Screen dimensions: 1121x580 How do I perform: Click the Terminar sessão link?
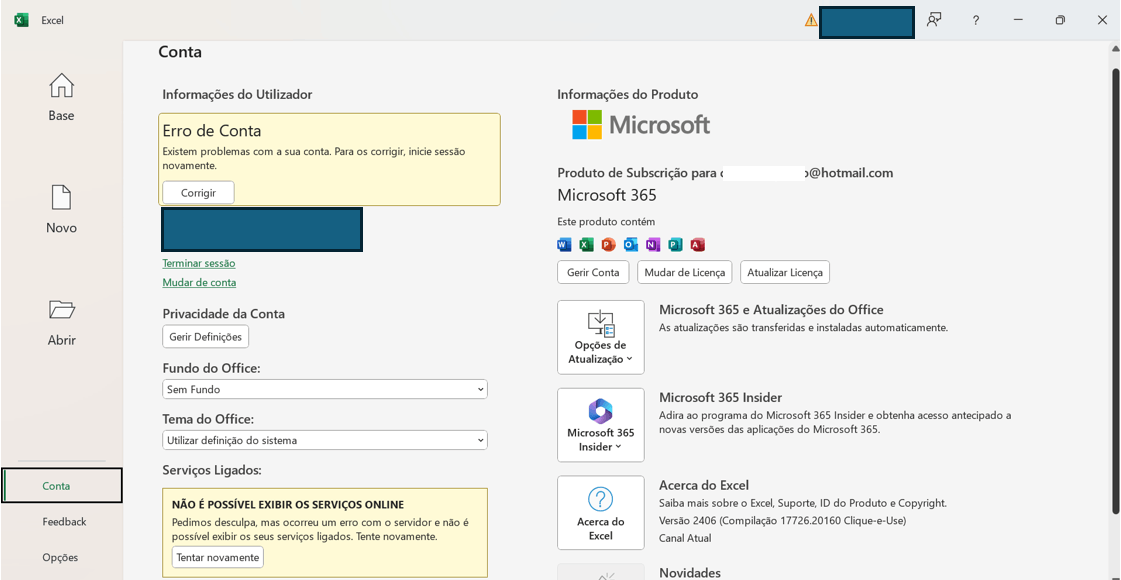point(199,263)
